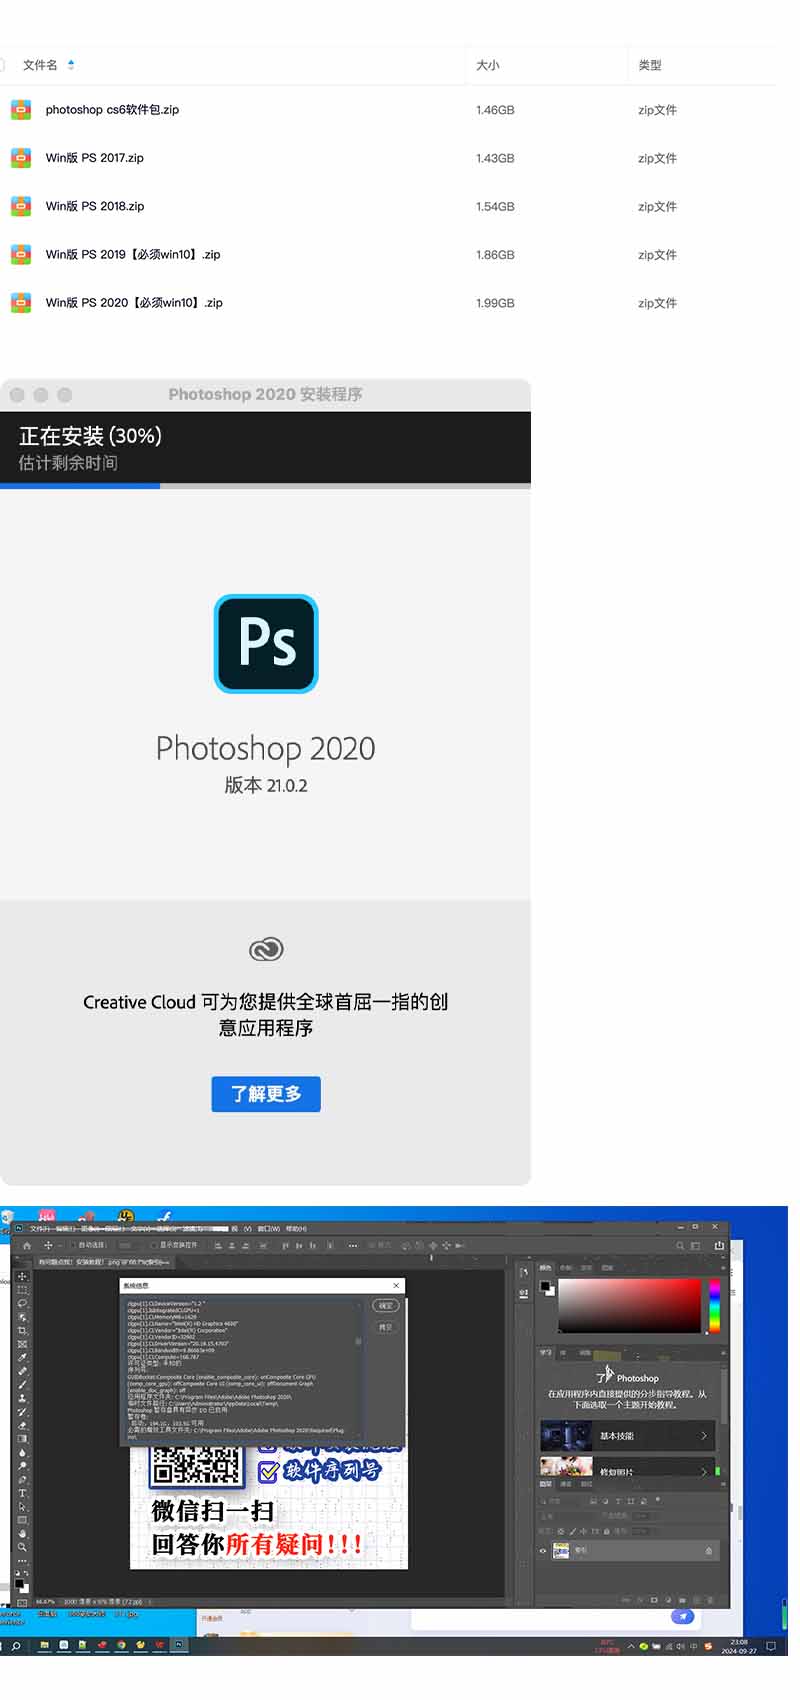Click the 1.46GB size cell
This screenshot has height=1700, width=800.
pos(495,110)
